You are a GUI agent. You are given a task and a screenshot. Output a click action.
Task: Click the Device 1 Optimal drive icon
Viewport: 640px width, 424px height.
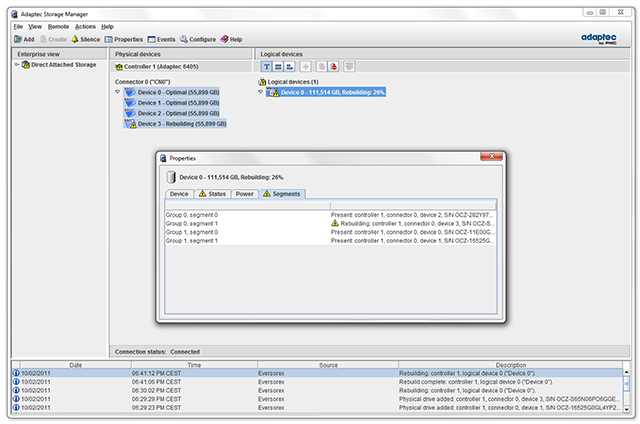coord(130,102)
